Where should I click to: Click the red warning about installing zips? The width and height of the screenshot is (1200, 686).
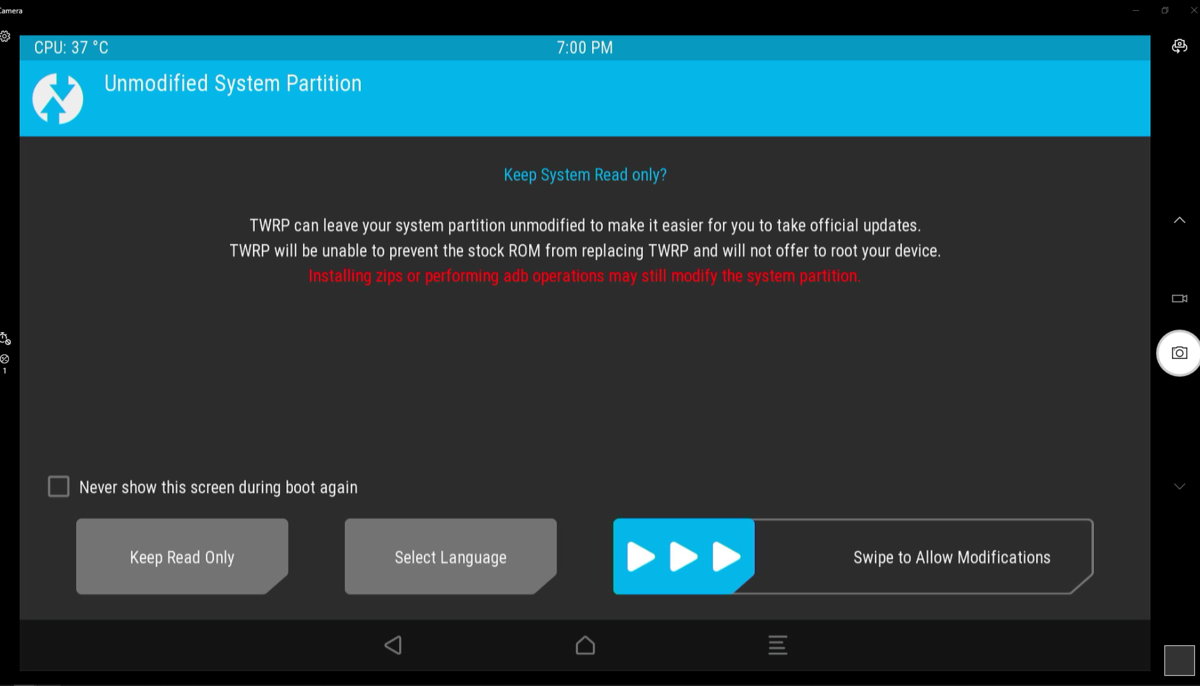[584, 276]
